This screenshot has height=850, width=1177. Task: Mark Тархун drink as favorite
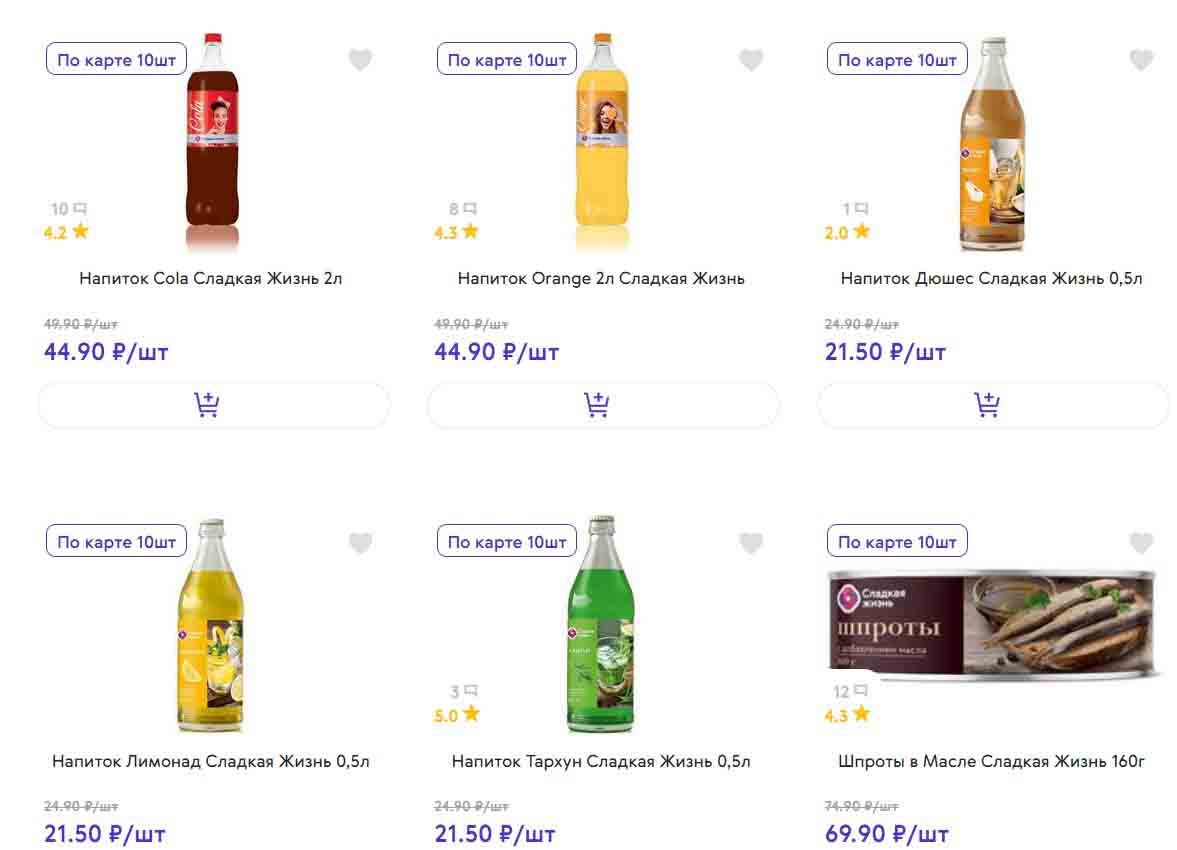click(750, 543)
